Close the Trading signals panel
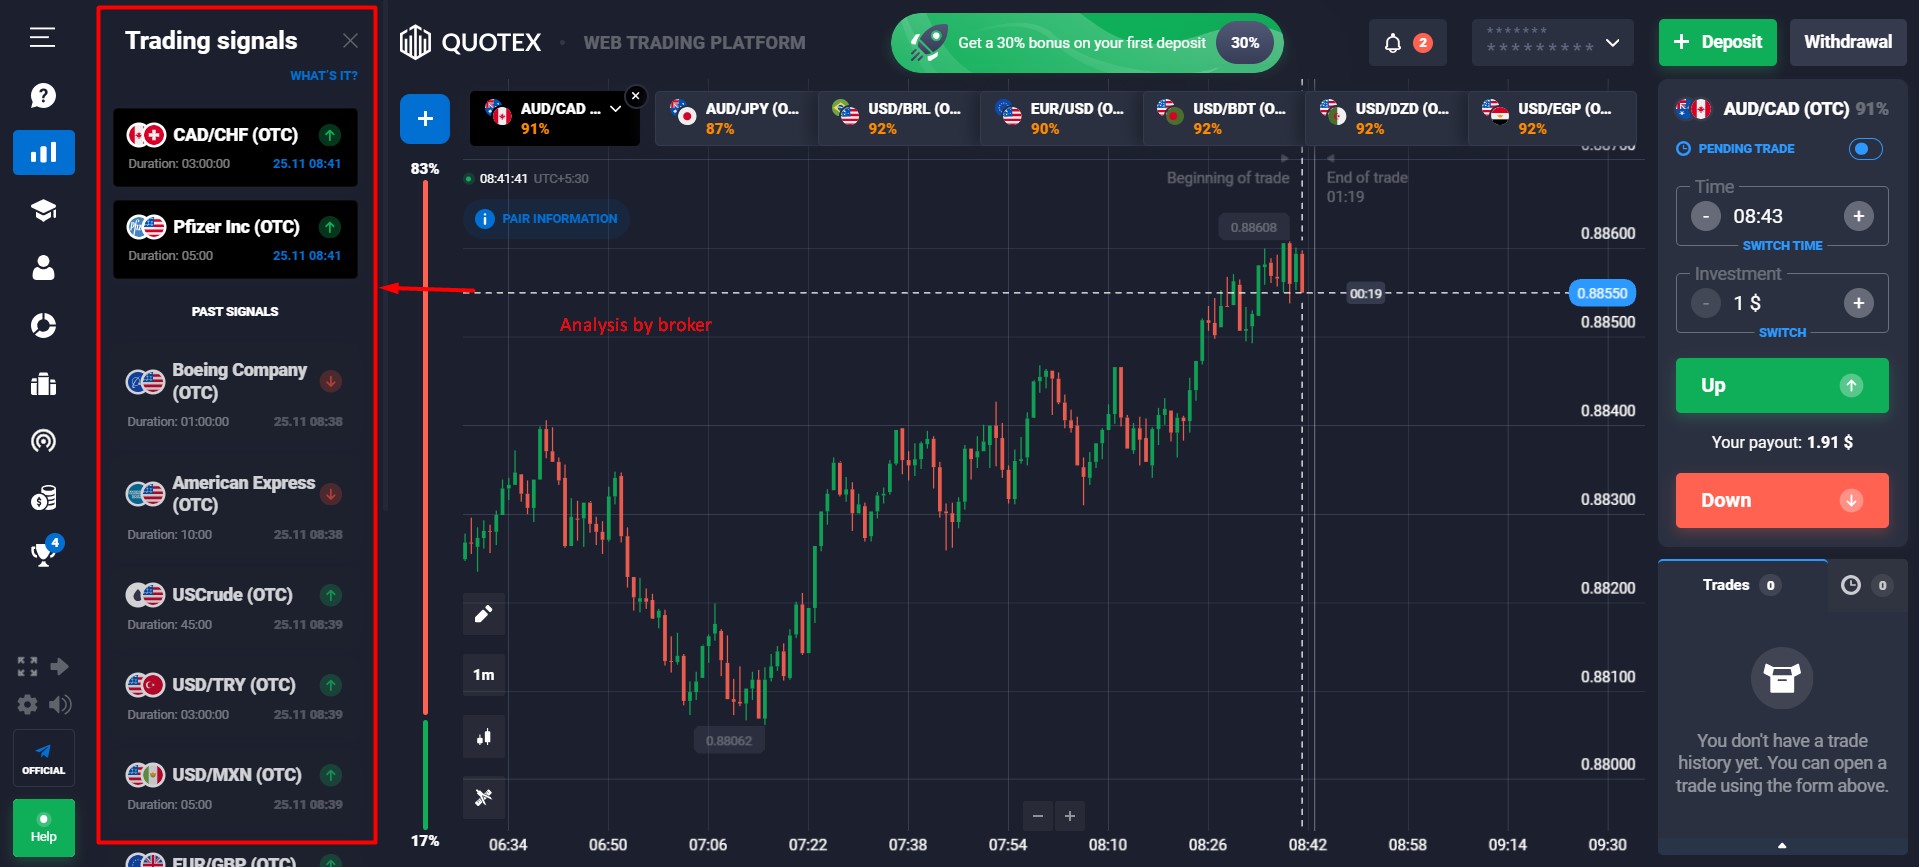This screenshot has width=1919, height=867. coord(350,40)
